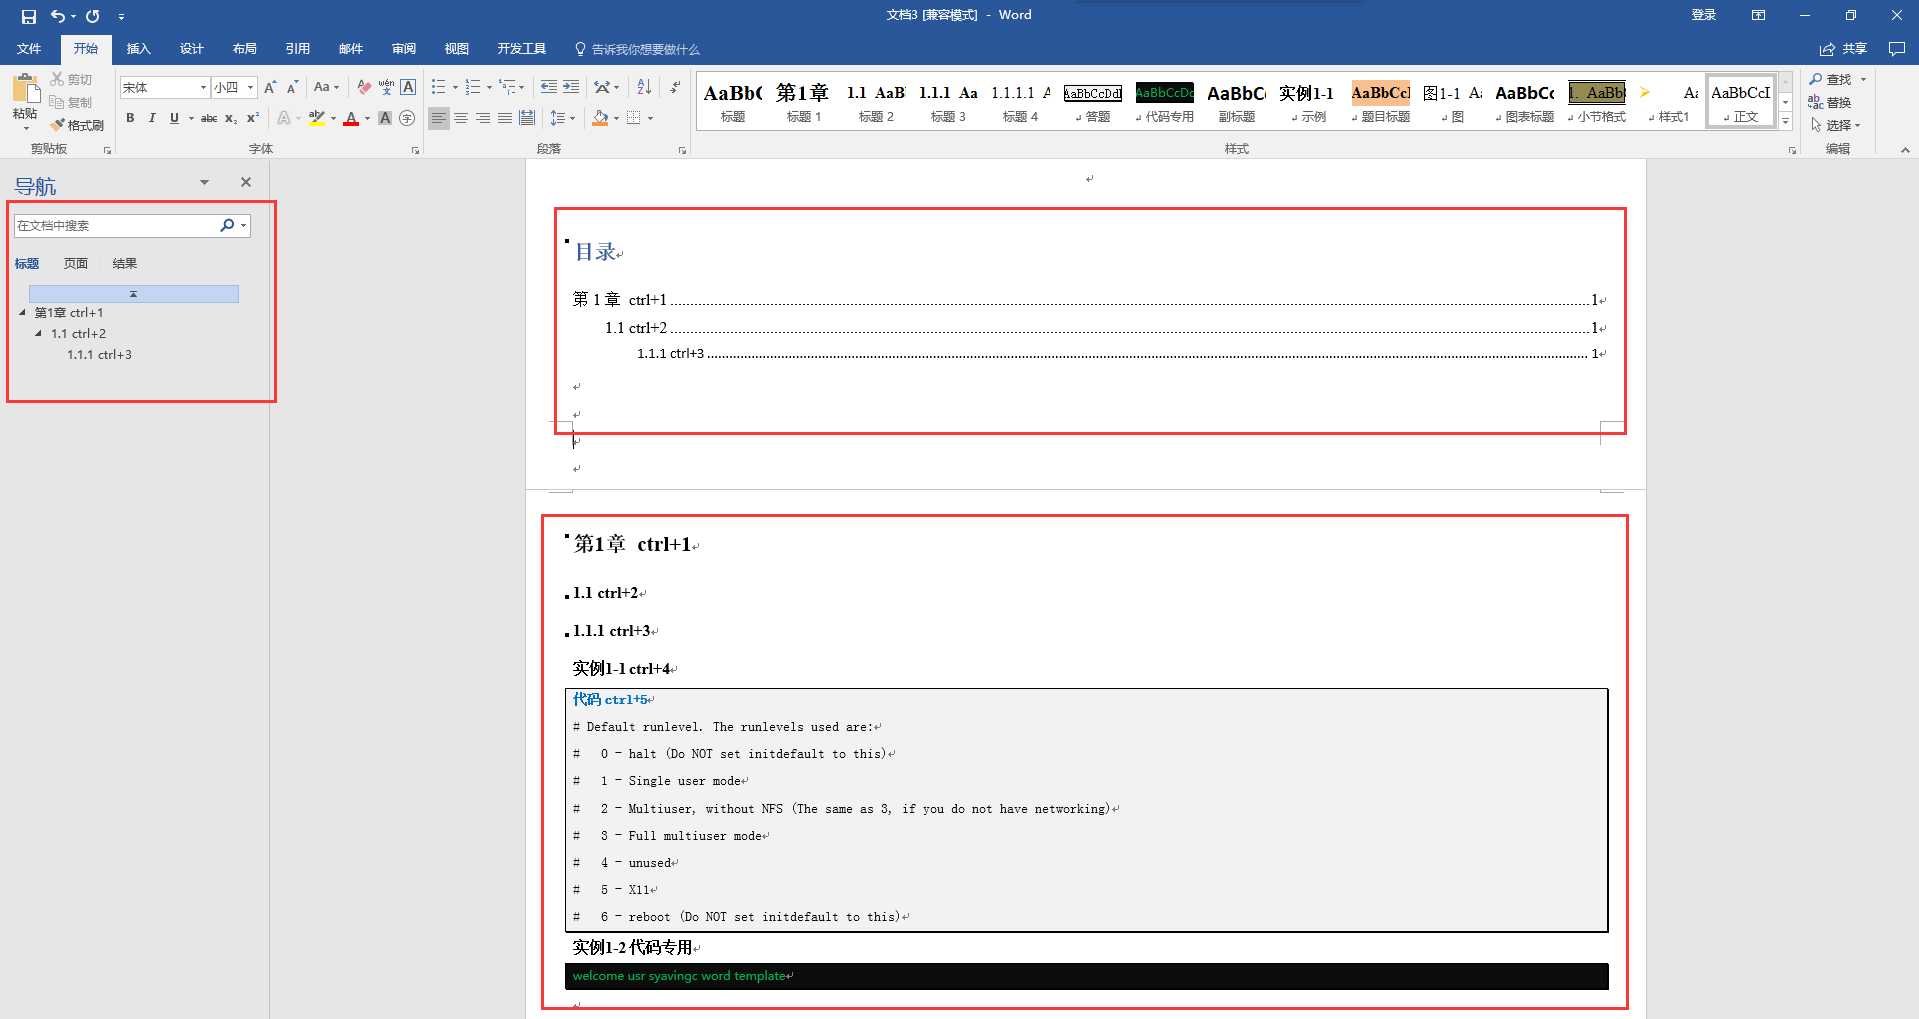Increase font size with the Grow Font icon
Viewport: 1919px width, 1019px height.
[270, 87]
